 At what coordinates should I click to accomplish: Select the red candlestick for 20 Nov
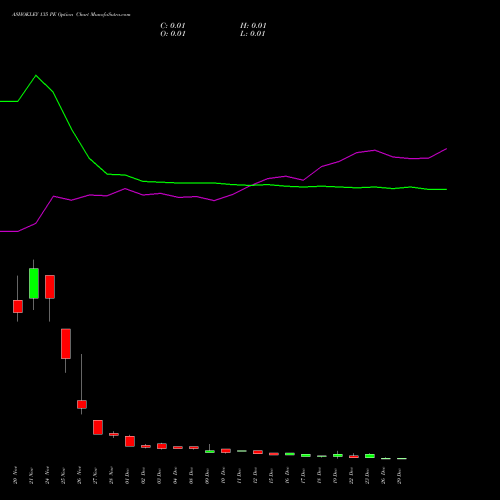18,306
